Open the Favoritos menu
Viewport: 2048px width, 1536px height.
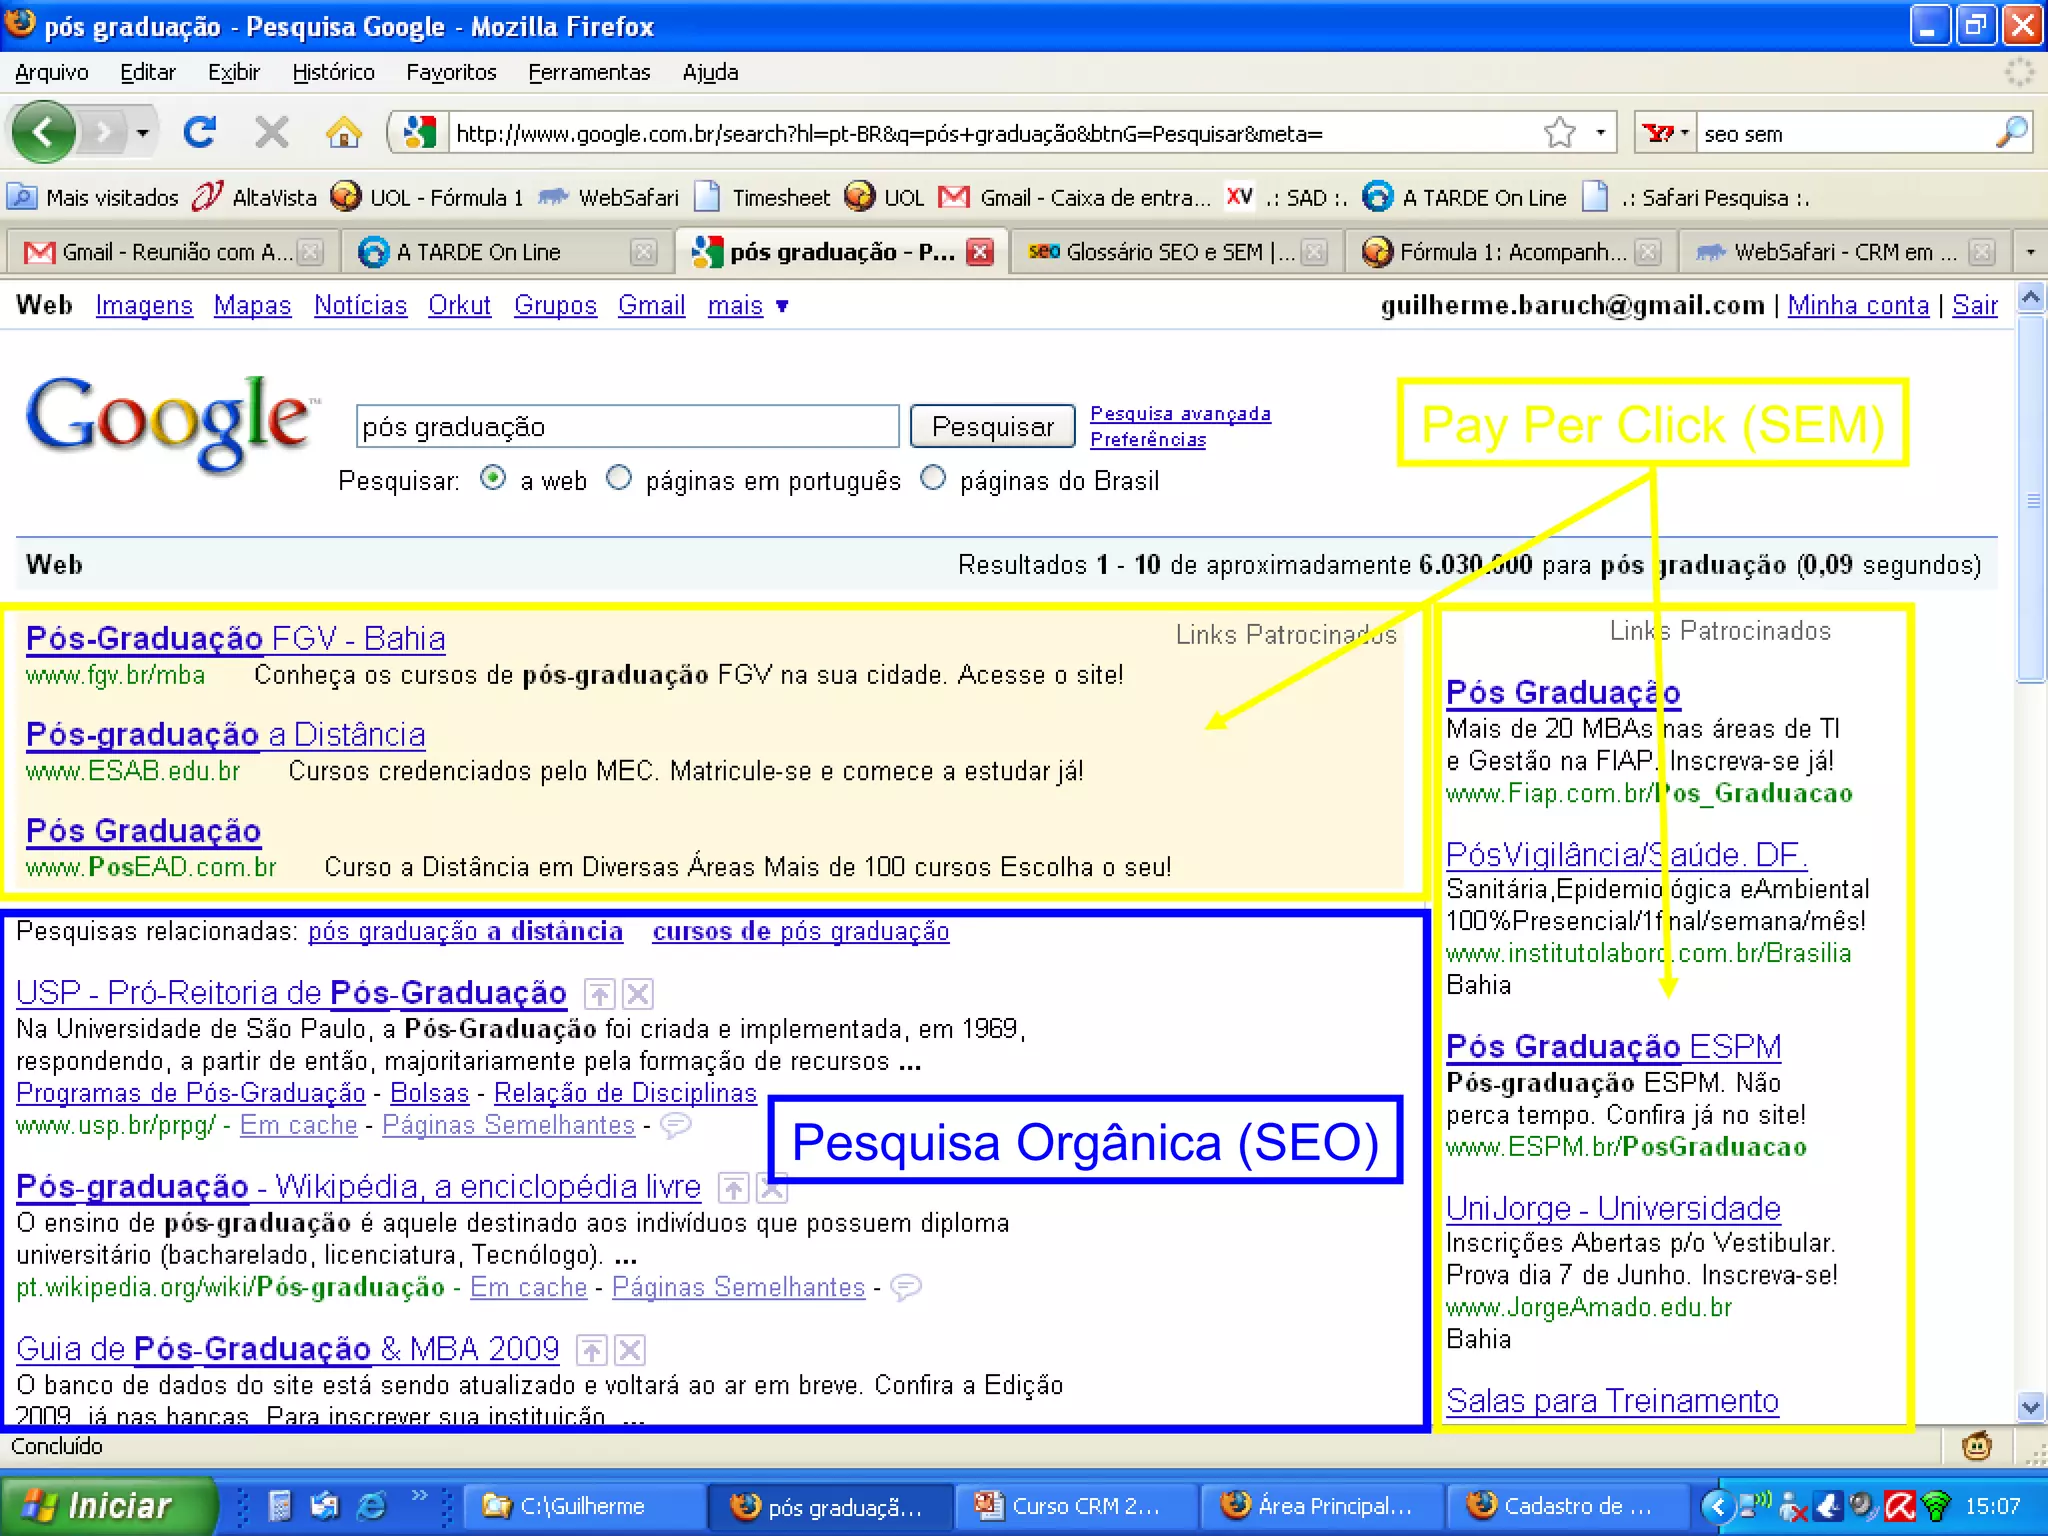point(451,72)
